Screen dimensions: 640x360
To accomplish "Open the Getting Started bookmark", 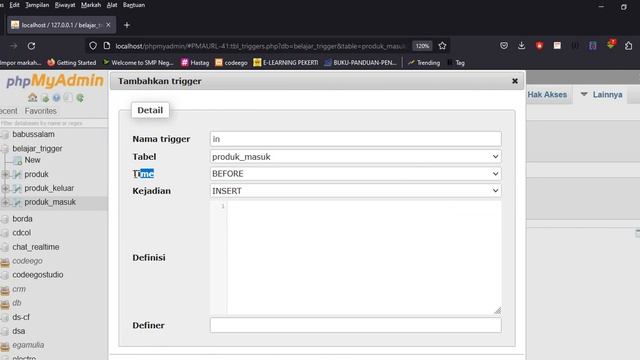I will tap(72, 62).
